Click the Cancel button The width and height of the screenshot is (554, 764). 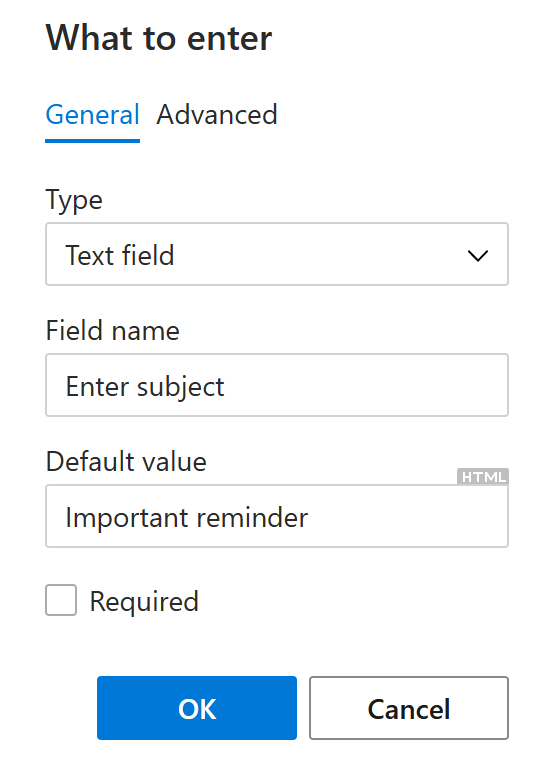[409, 708]
